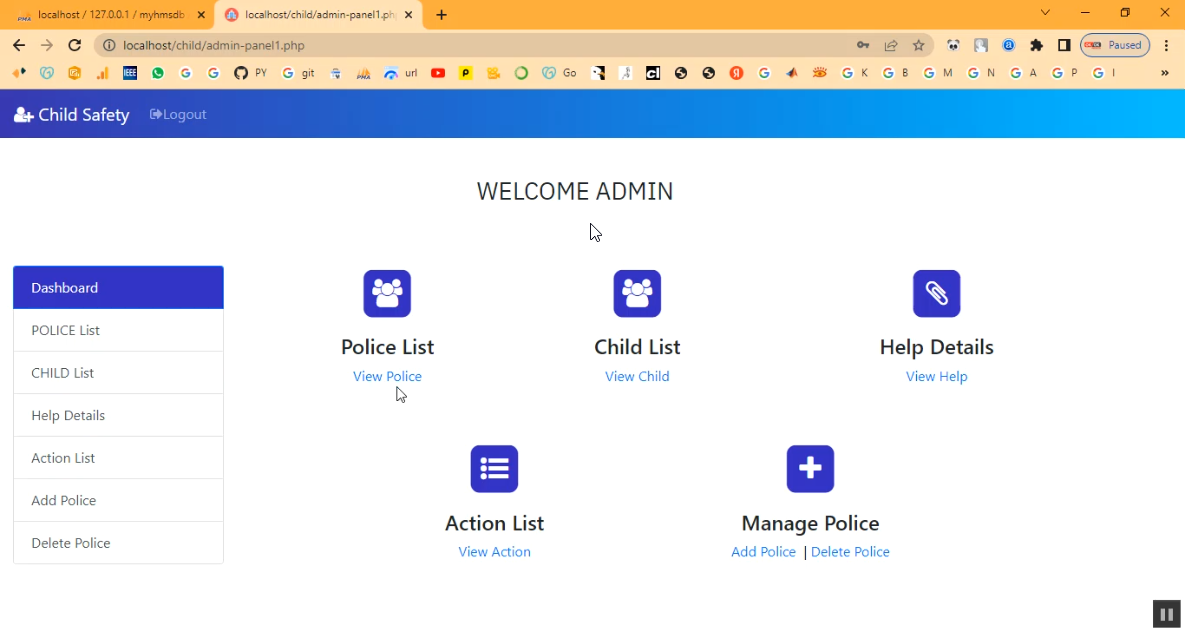
Task: Click the Manage Police plus icon
Action: coord(810,468)
